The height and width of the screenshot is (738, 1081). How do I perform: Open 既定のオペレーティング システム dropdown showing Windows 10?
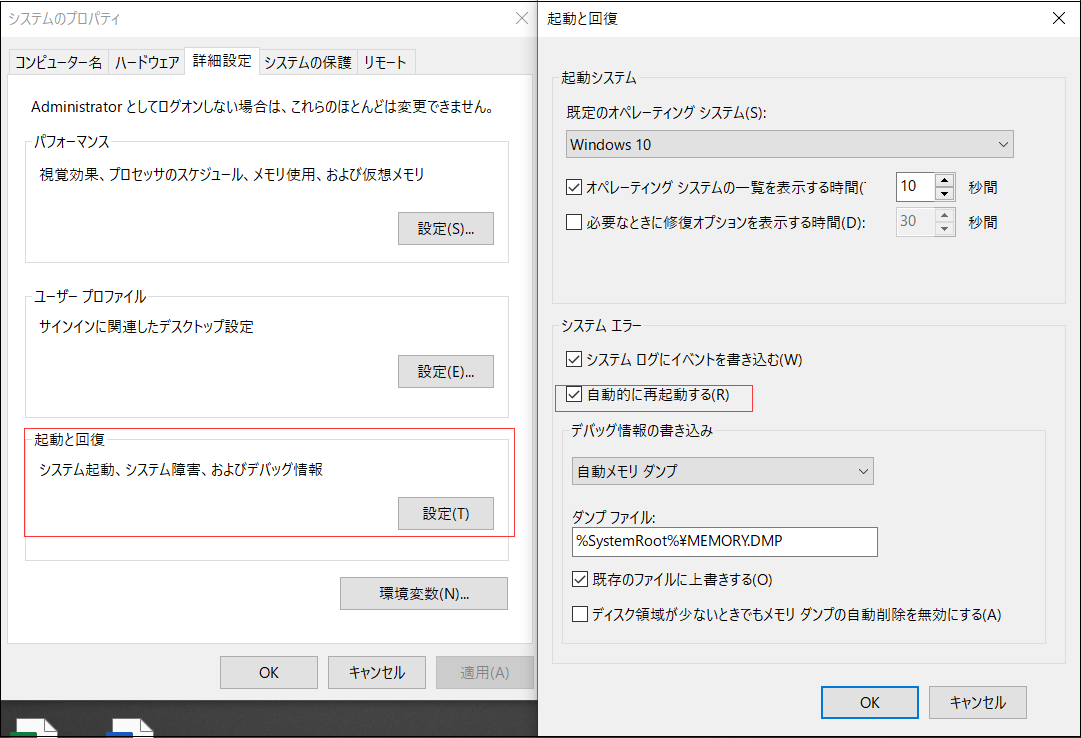pos(789,144)
